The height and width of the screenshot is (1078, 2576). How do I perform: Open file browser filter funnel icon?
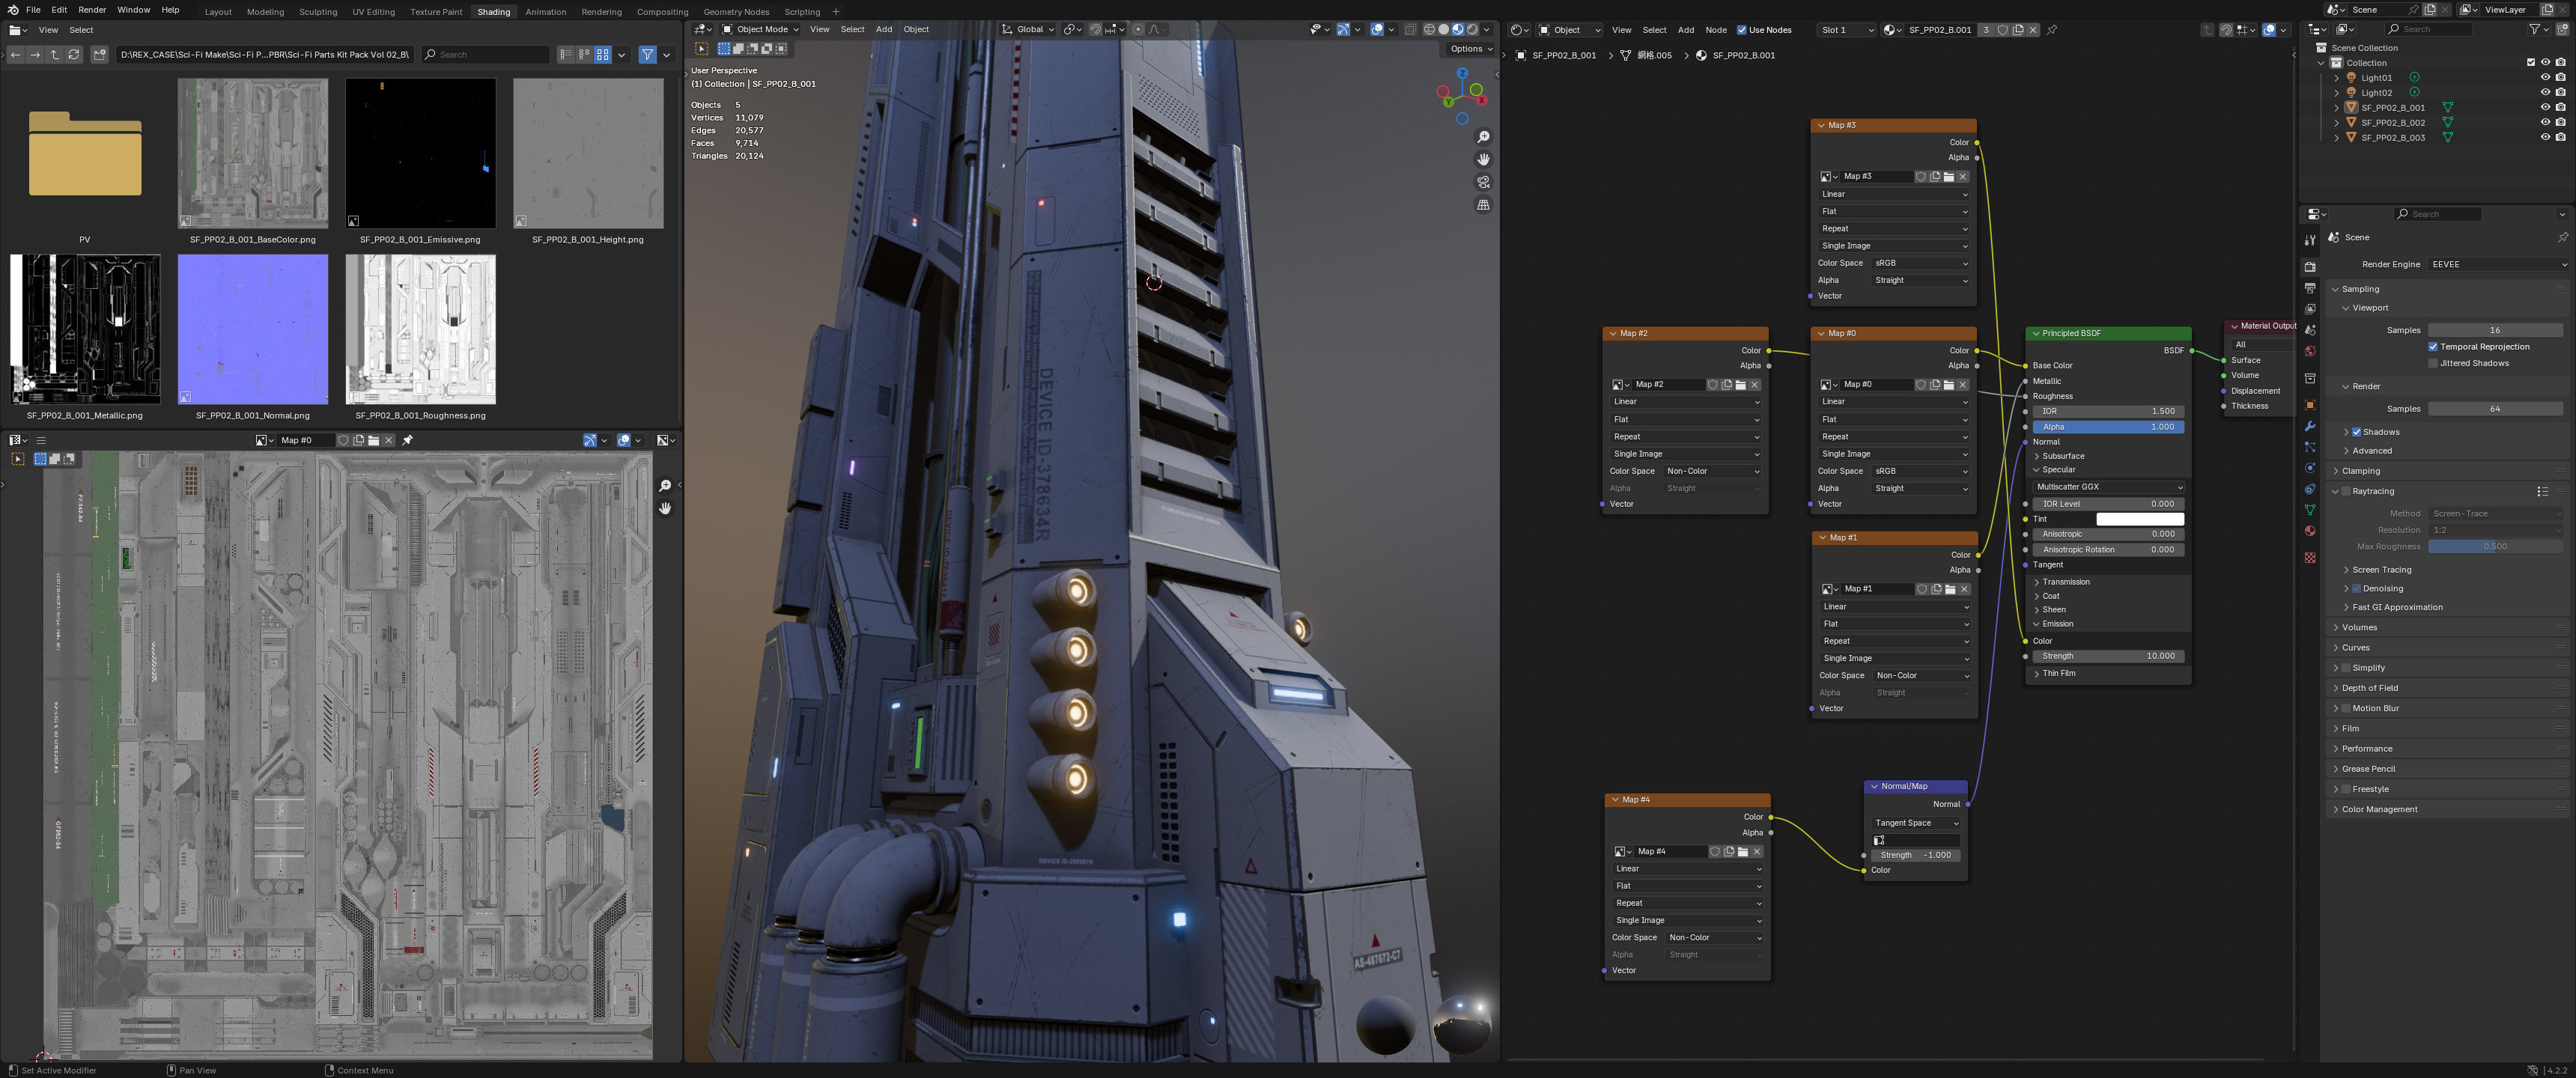(647, 54)
